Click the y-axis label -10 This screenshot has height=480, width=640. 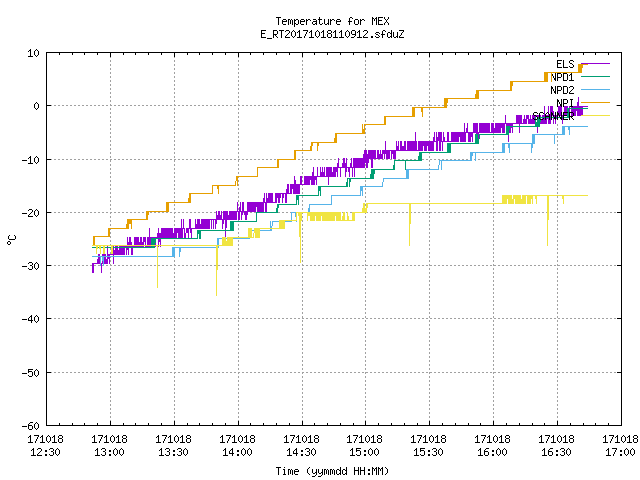click(31, 160)
